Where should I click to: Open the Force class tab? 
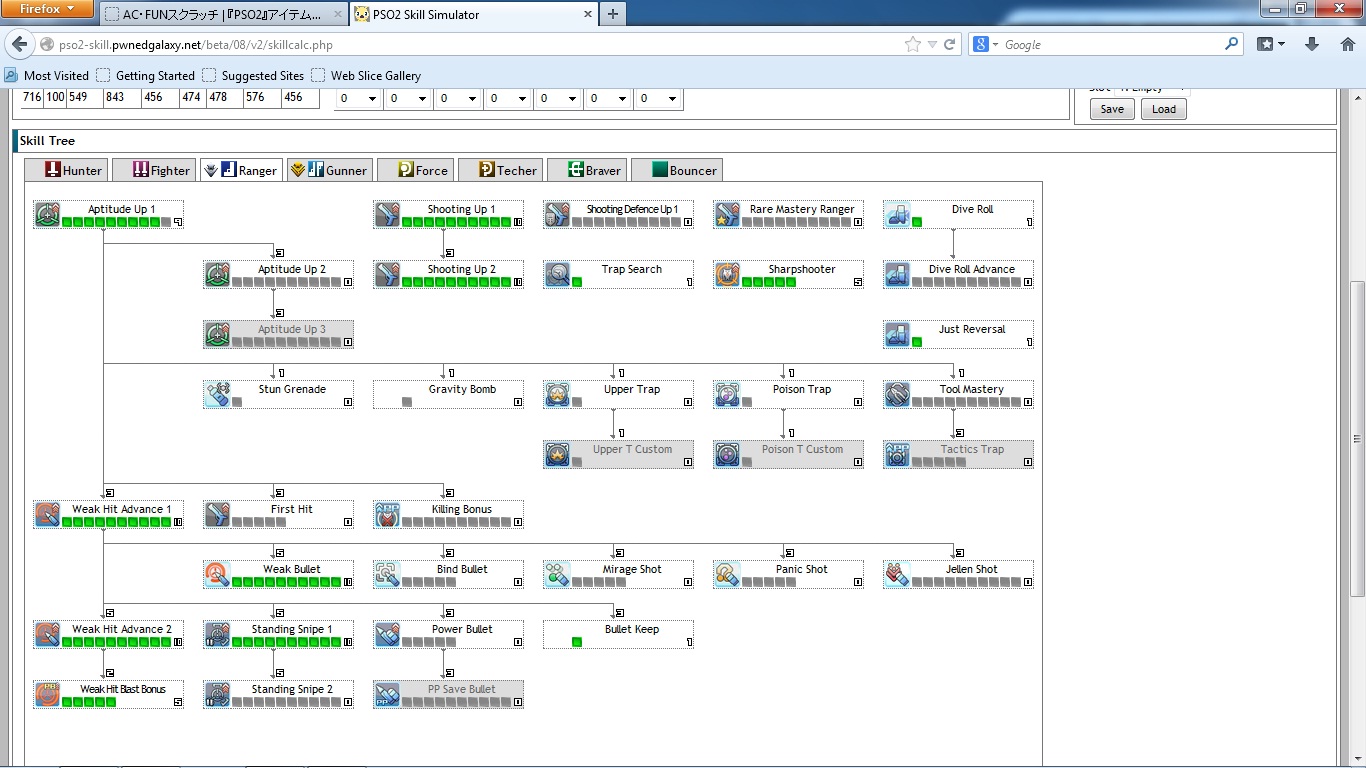[x=414, y=170]
